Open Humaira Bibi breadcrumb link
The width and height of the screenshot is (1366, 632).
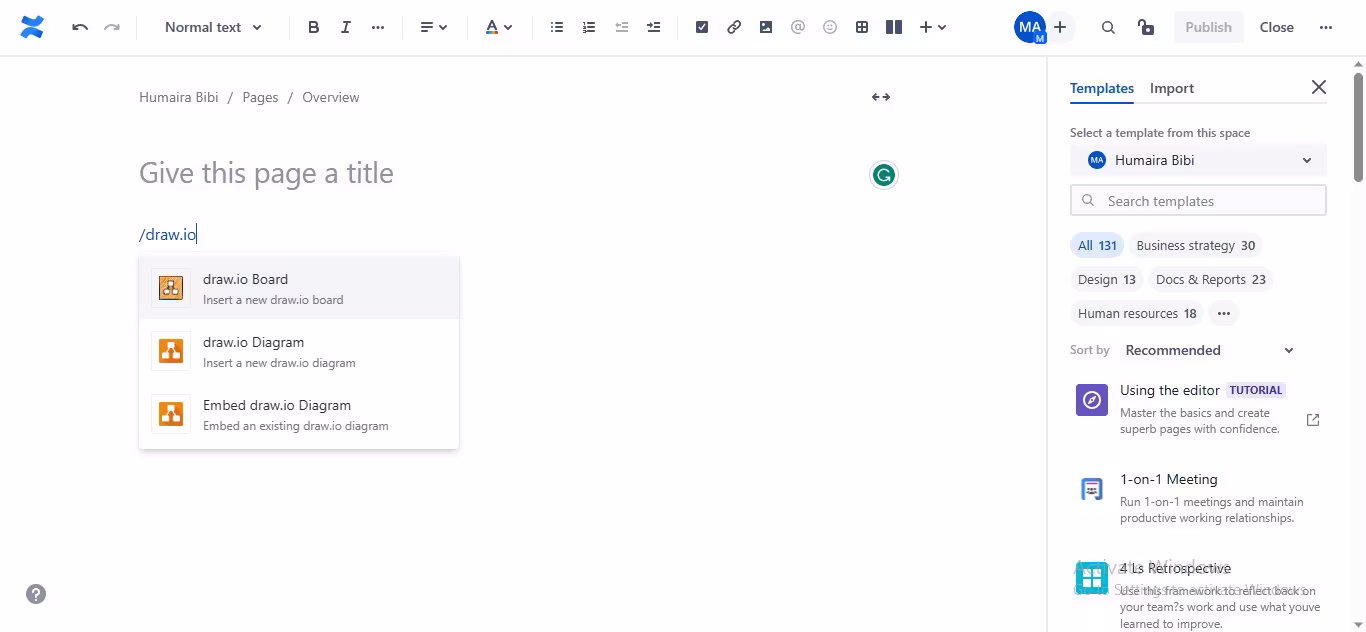(x=179, y=97)
